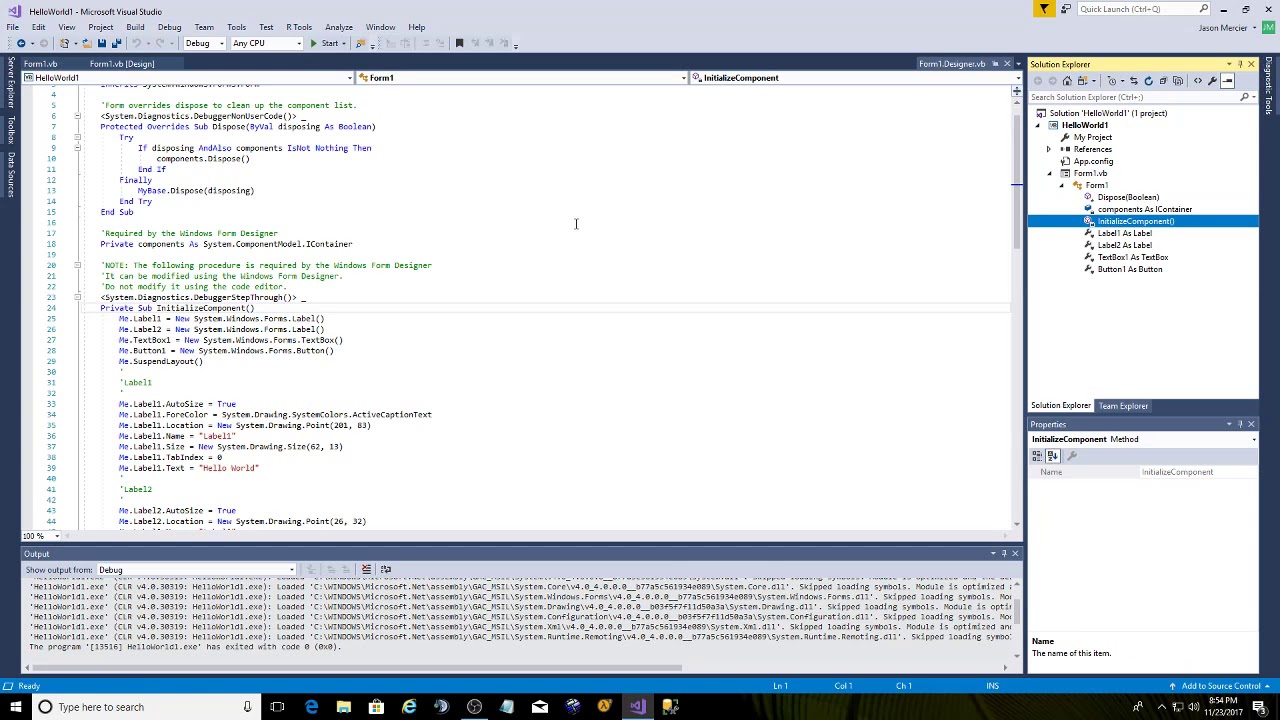Select Label1 As Label tree item
1280x720 pixels.
pyautogui.click(x=1124, y=233)
